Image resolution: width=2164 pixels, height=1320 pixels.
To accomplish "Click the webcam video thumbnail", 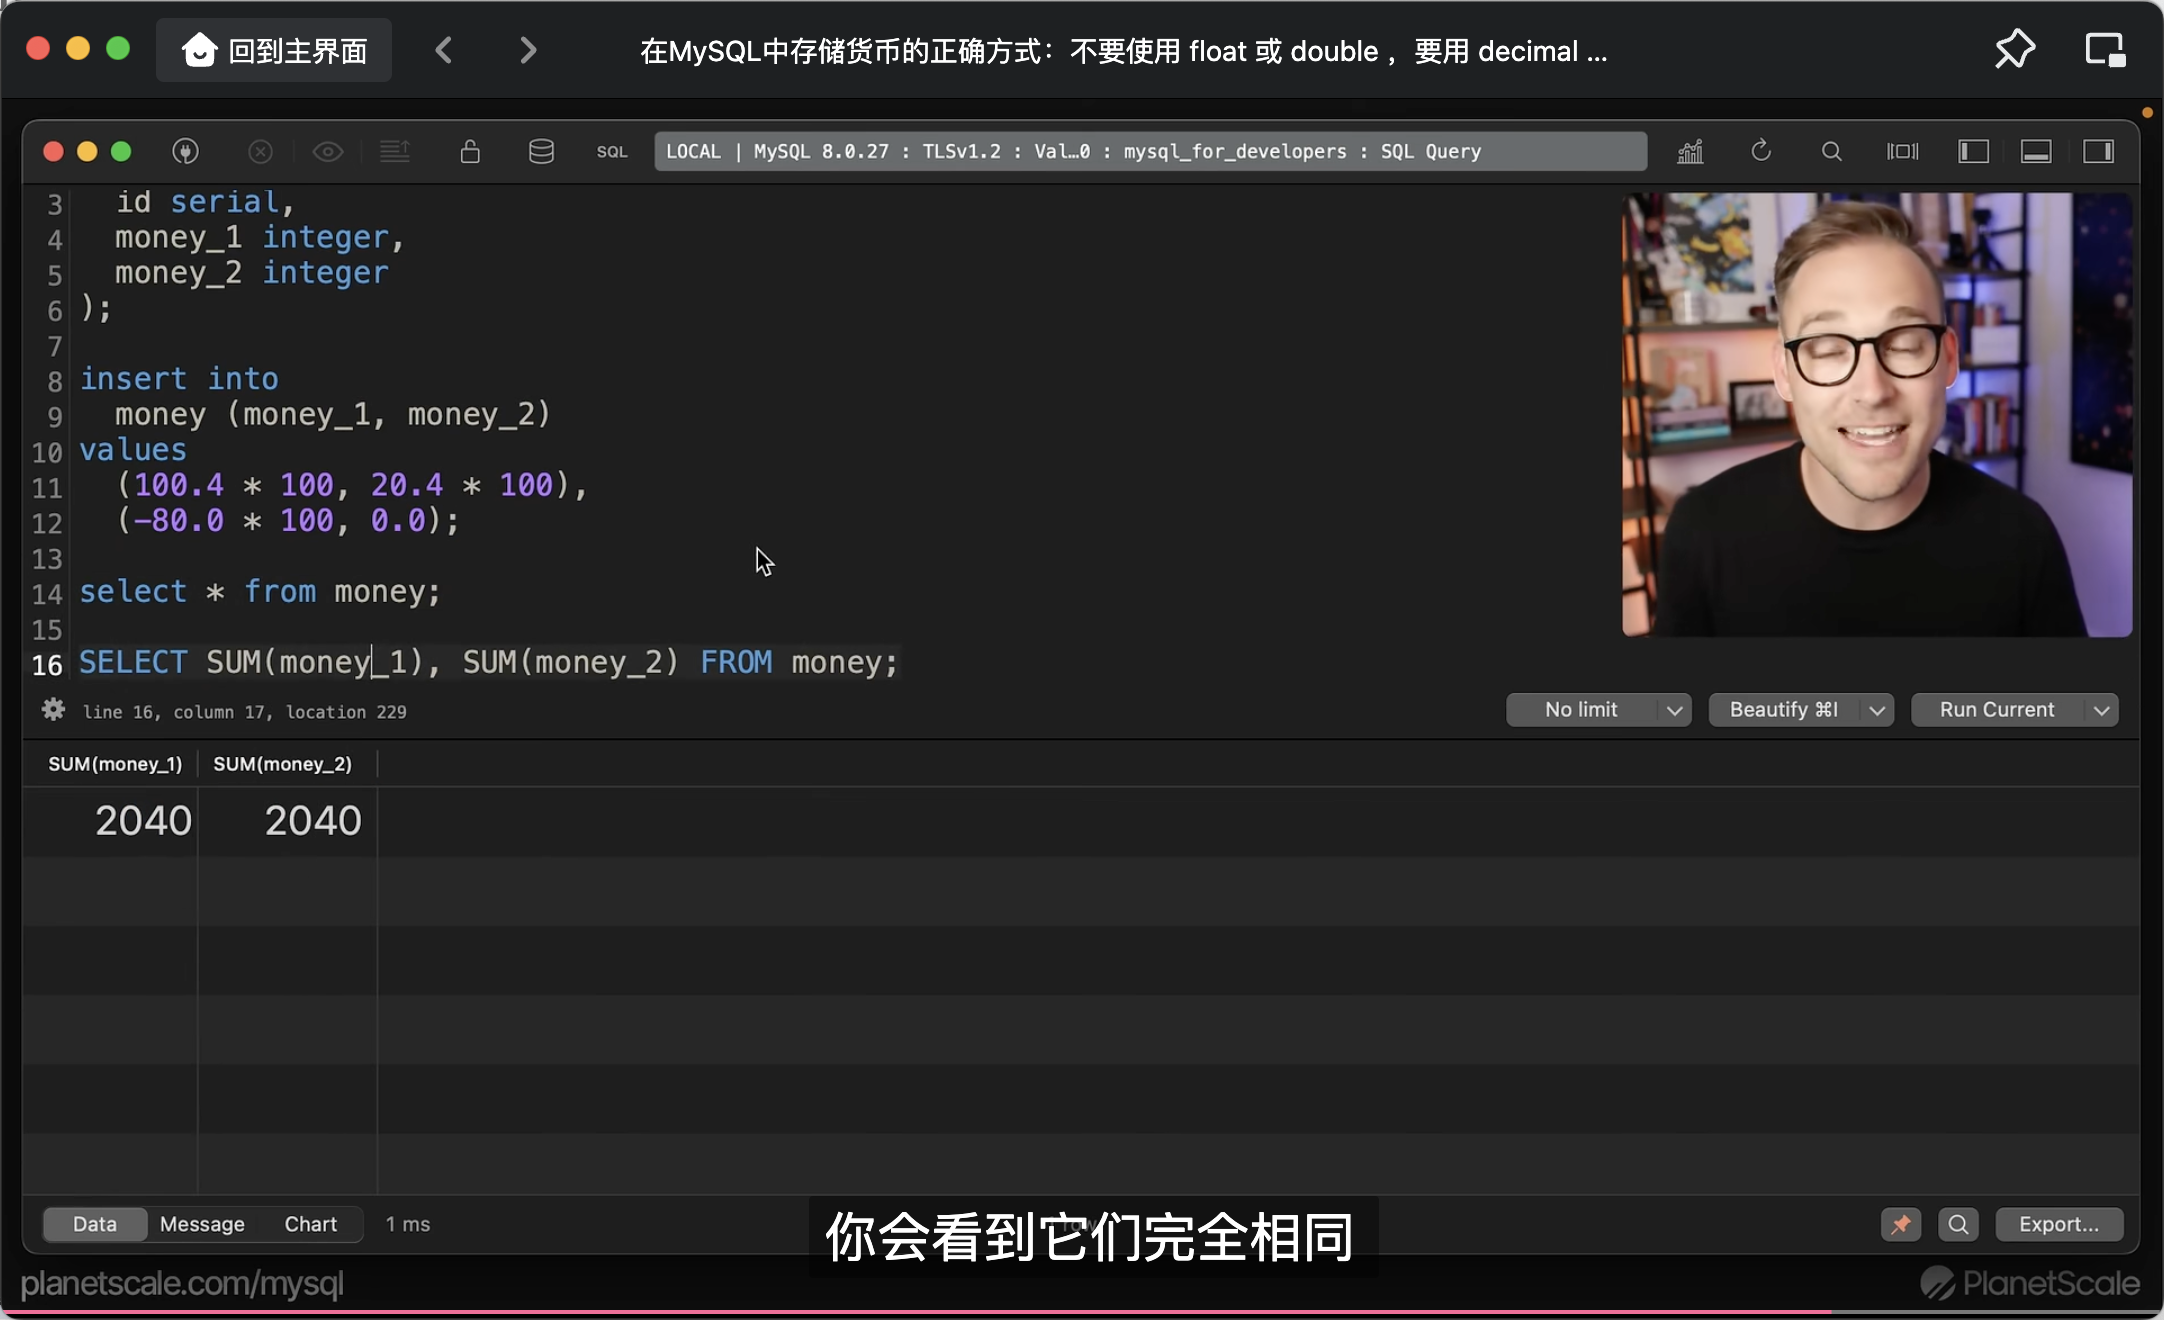I will 1876,414.
